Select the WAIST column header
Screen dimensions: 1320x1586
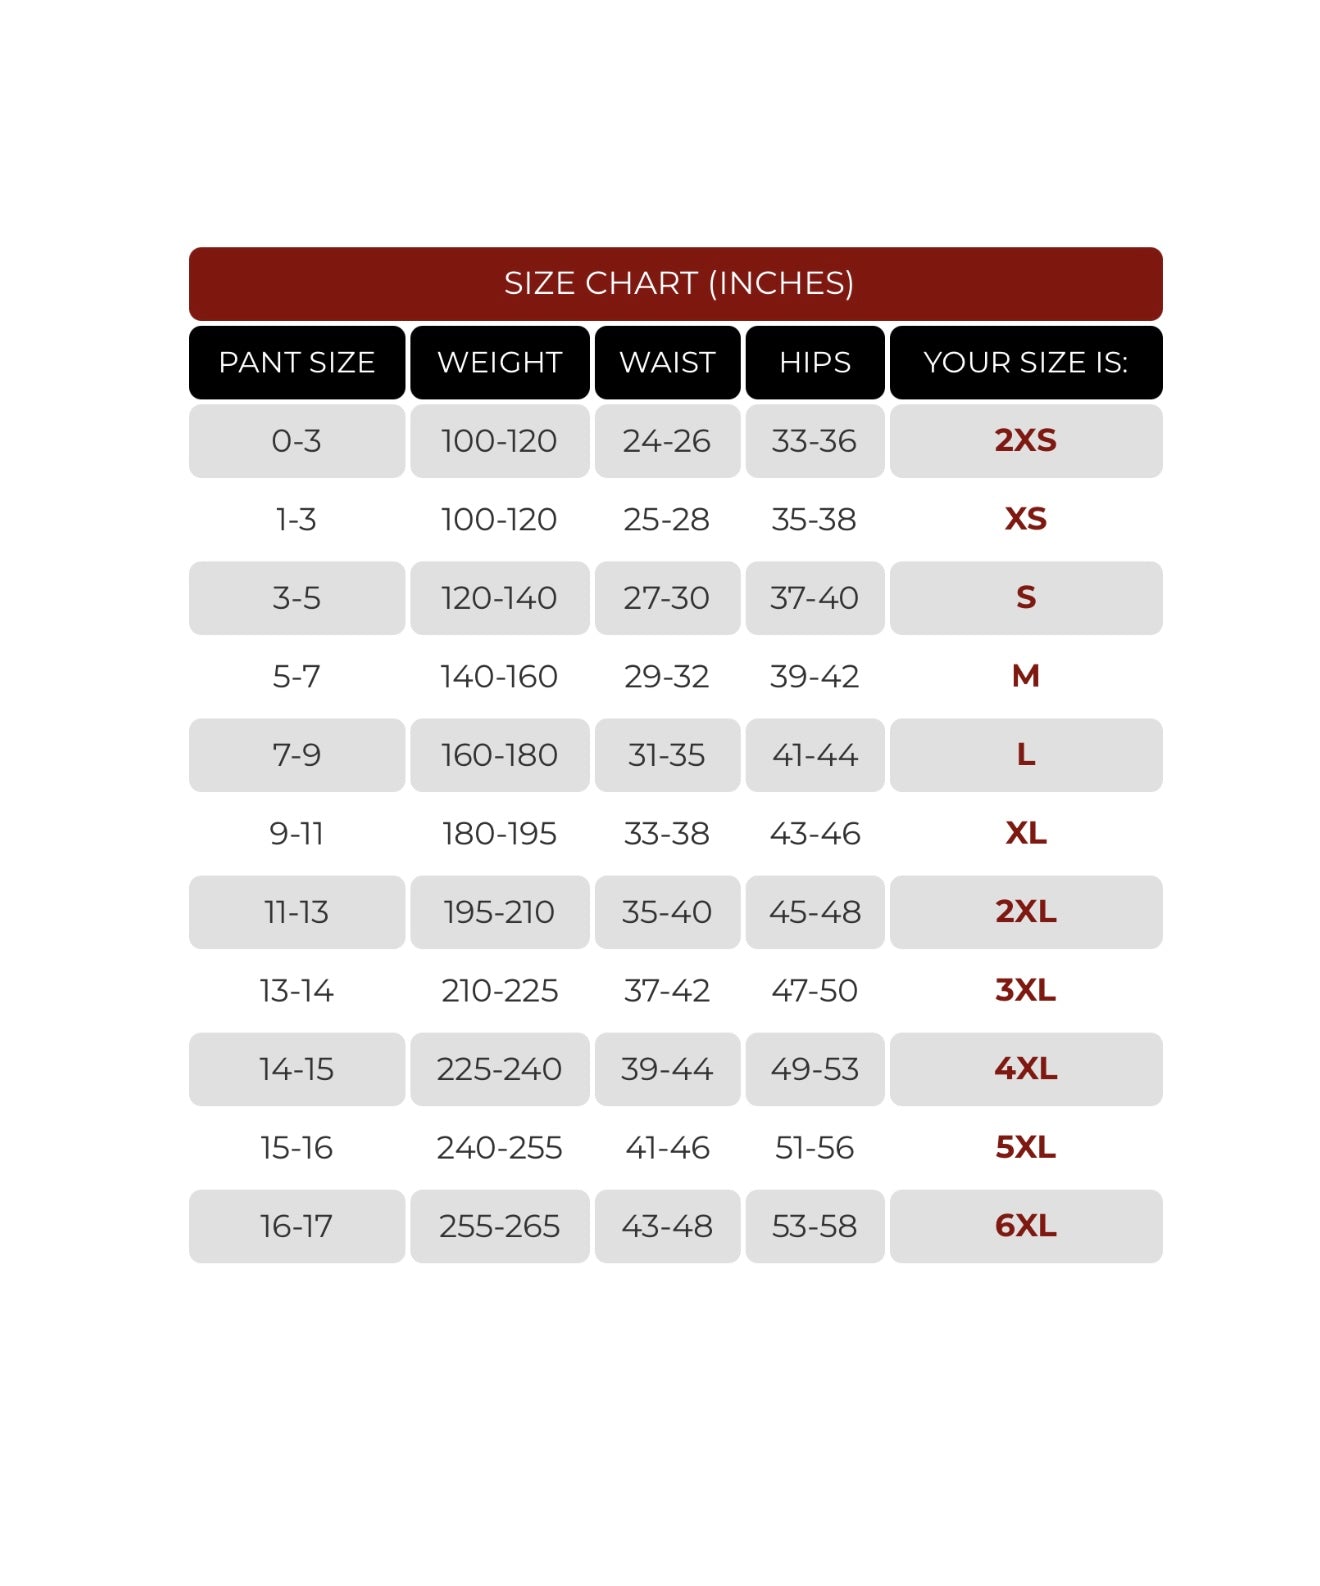[667, 362]
